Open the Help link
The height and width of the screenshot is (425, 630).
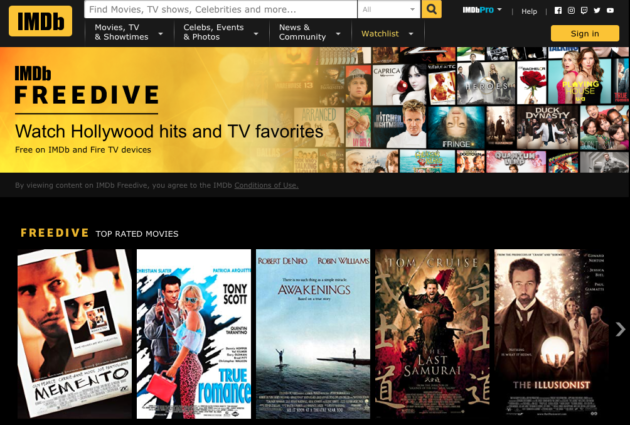coord(529,11)
